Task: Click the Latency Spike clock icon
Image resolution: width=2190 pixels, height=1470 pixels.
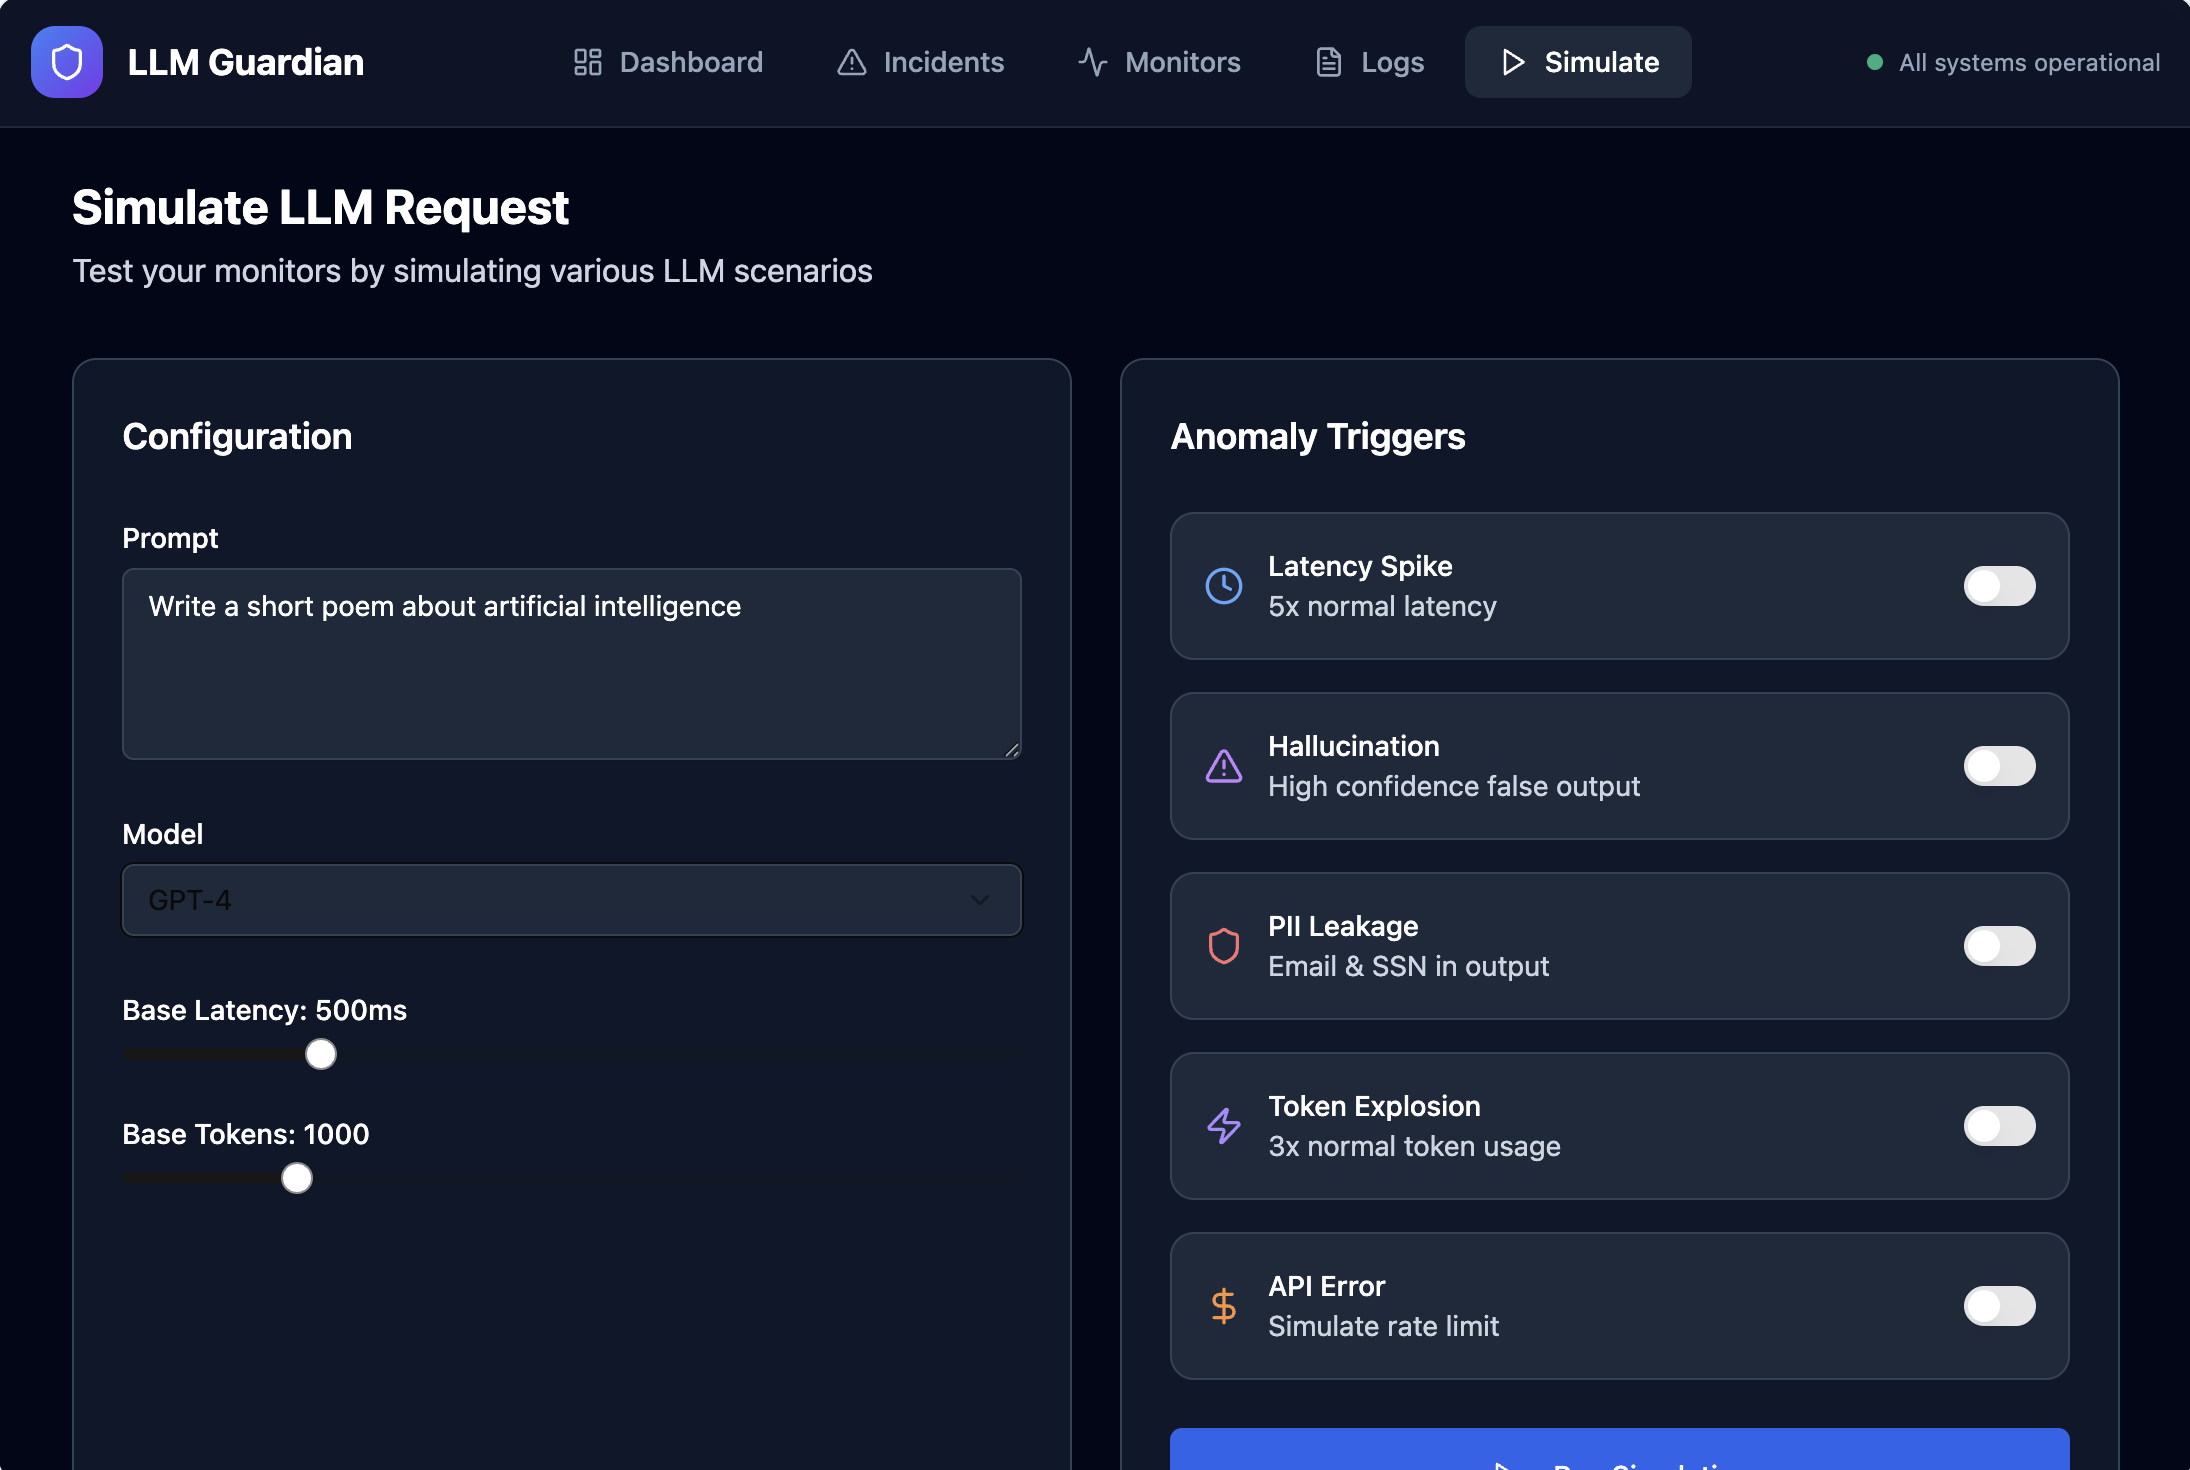Action: (x=1223, y=586)
